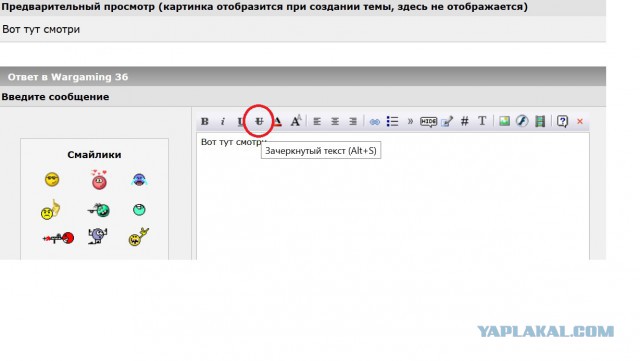Insert a hyperlink
Screen dimensions: 640x361
(374, 122)
